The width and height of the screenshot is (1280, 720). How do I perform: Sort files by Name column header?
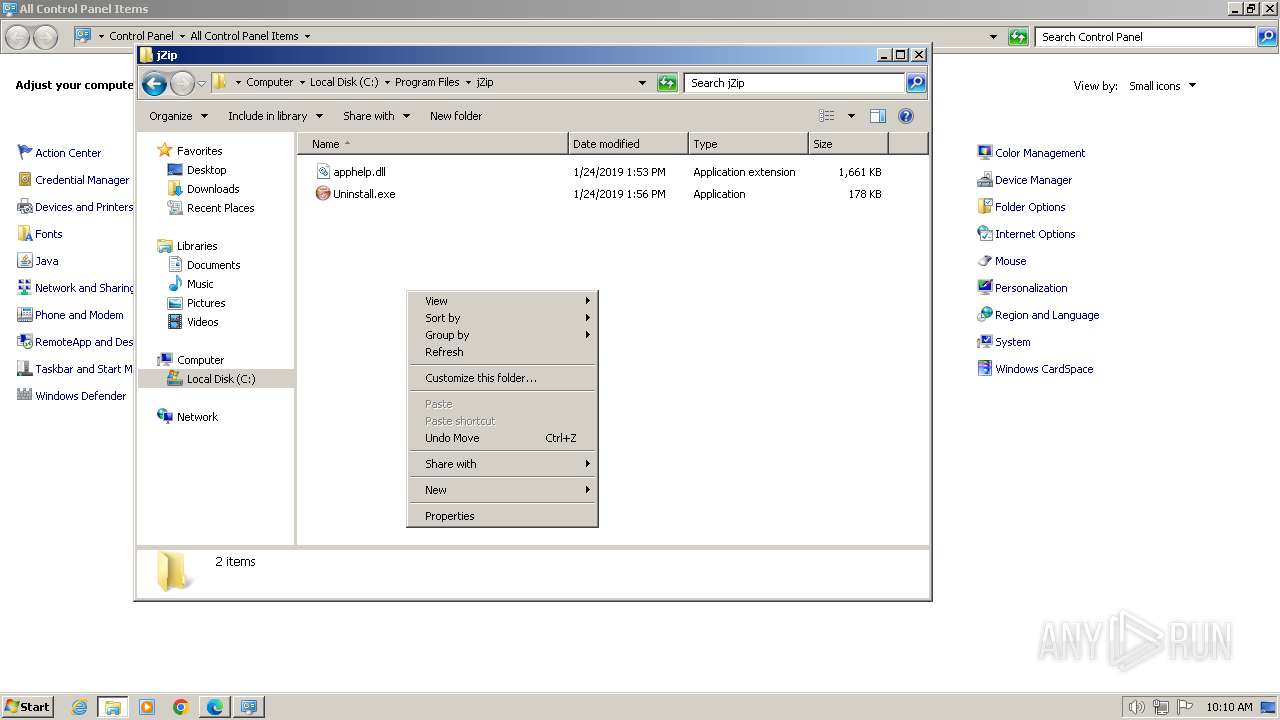tap(433, 144)
